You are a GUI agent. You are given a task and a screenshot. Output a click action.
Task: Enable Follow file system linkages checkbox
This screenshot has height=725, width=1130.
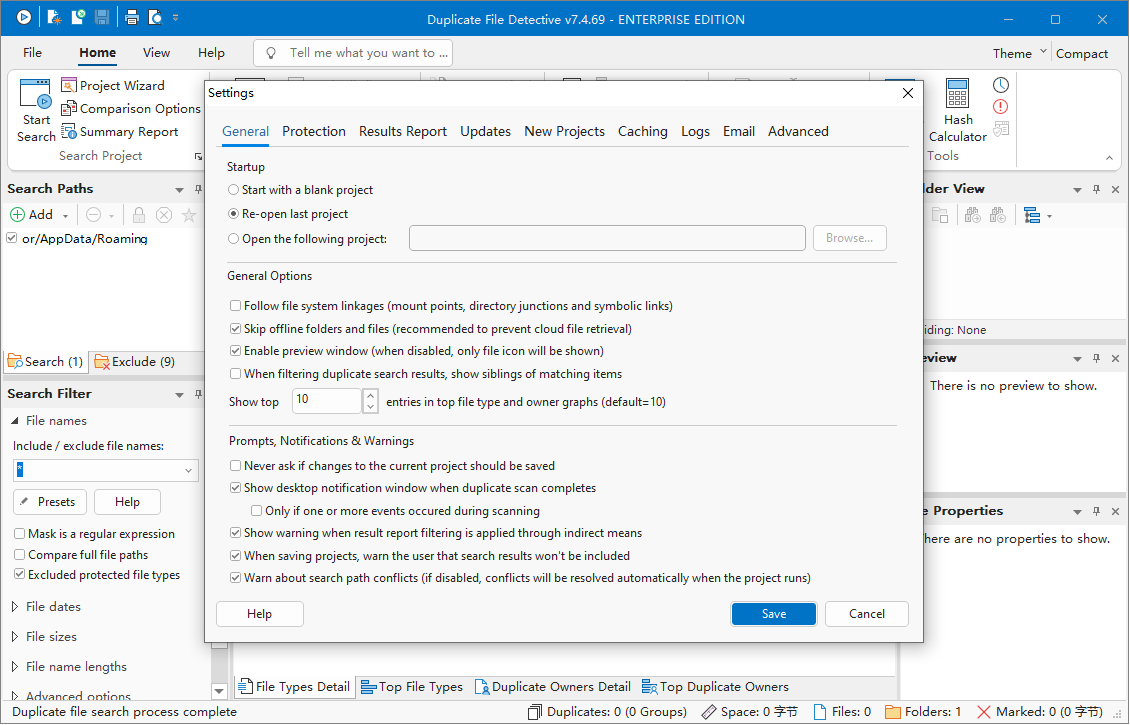236,306
